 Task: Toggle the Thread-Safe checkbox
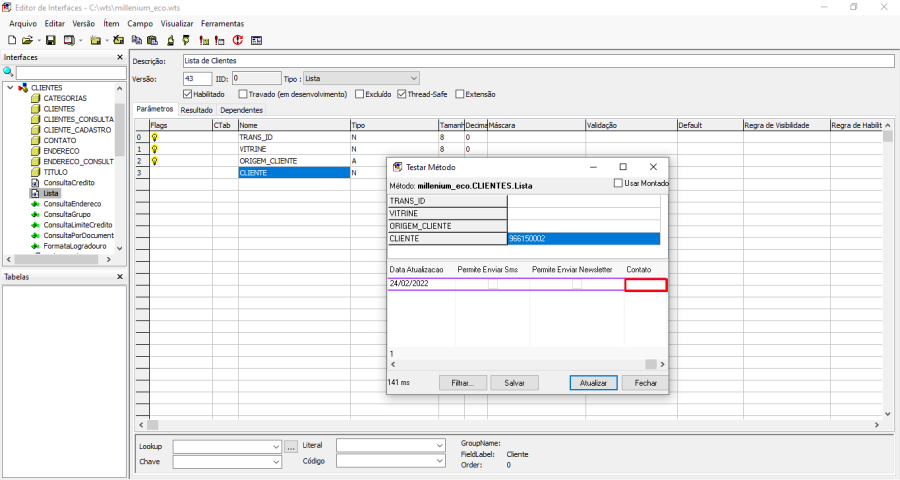pos(402,94)
